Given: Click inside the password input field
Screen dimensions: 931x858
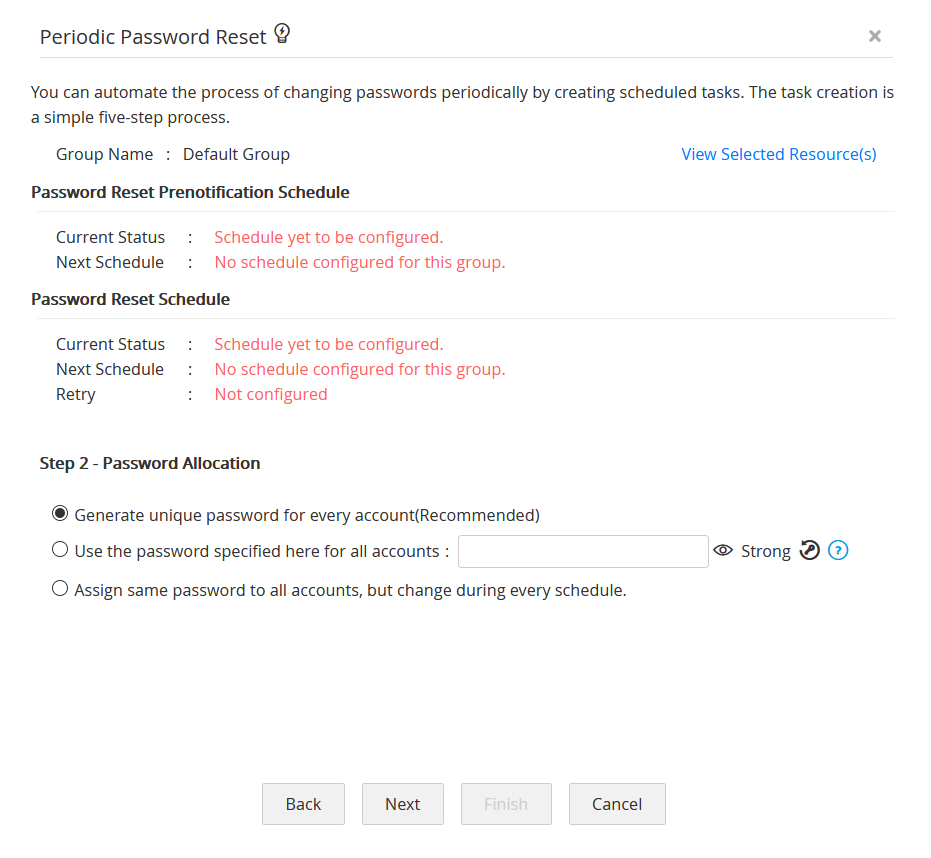Looking at the screenshot, I should pos(583,550).
